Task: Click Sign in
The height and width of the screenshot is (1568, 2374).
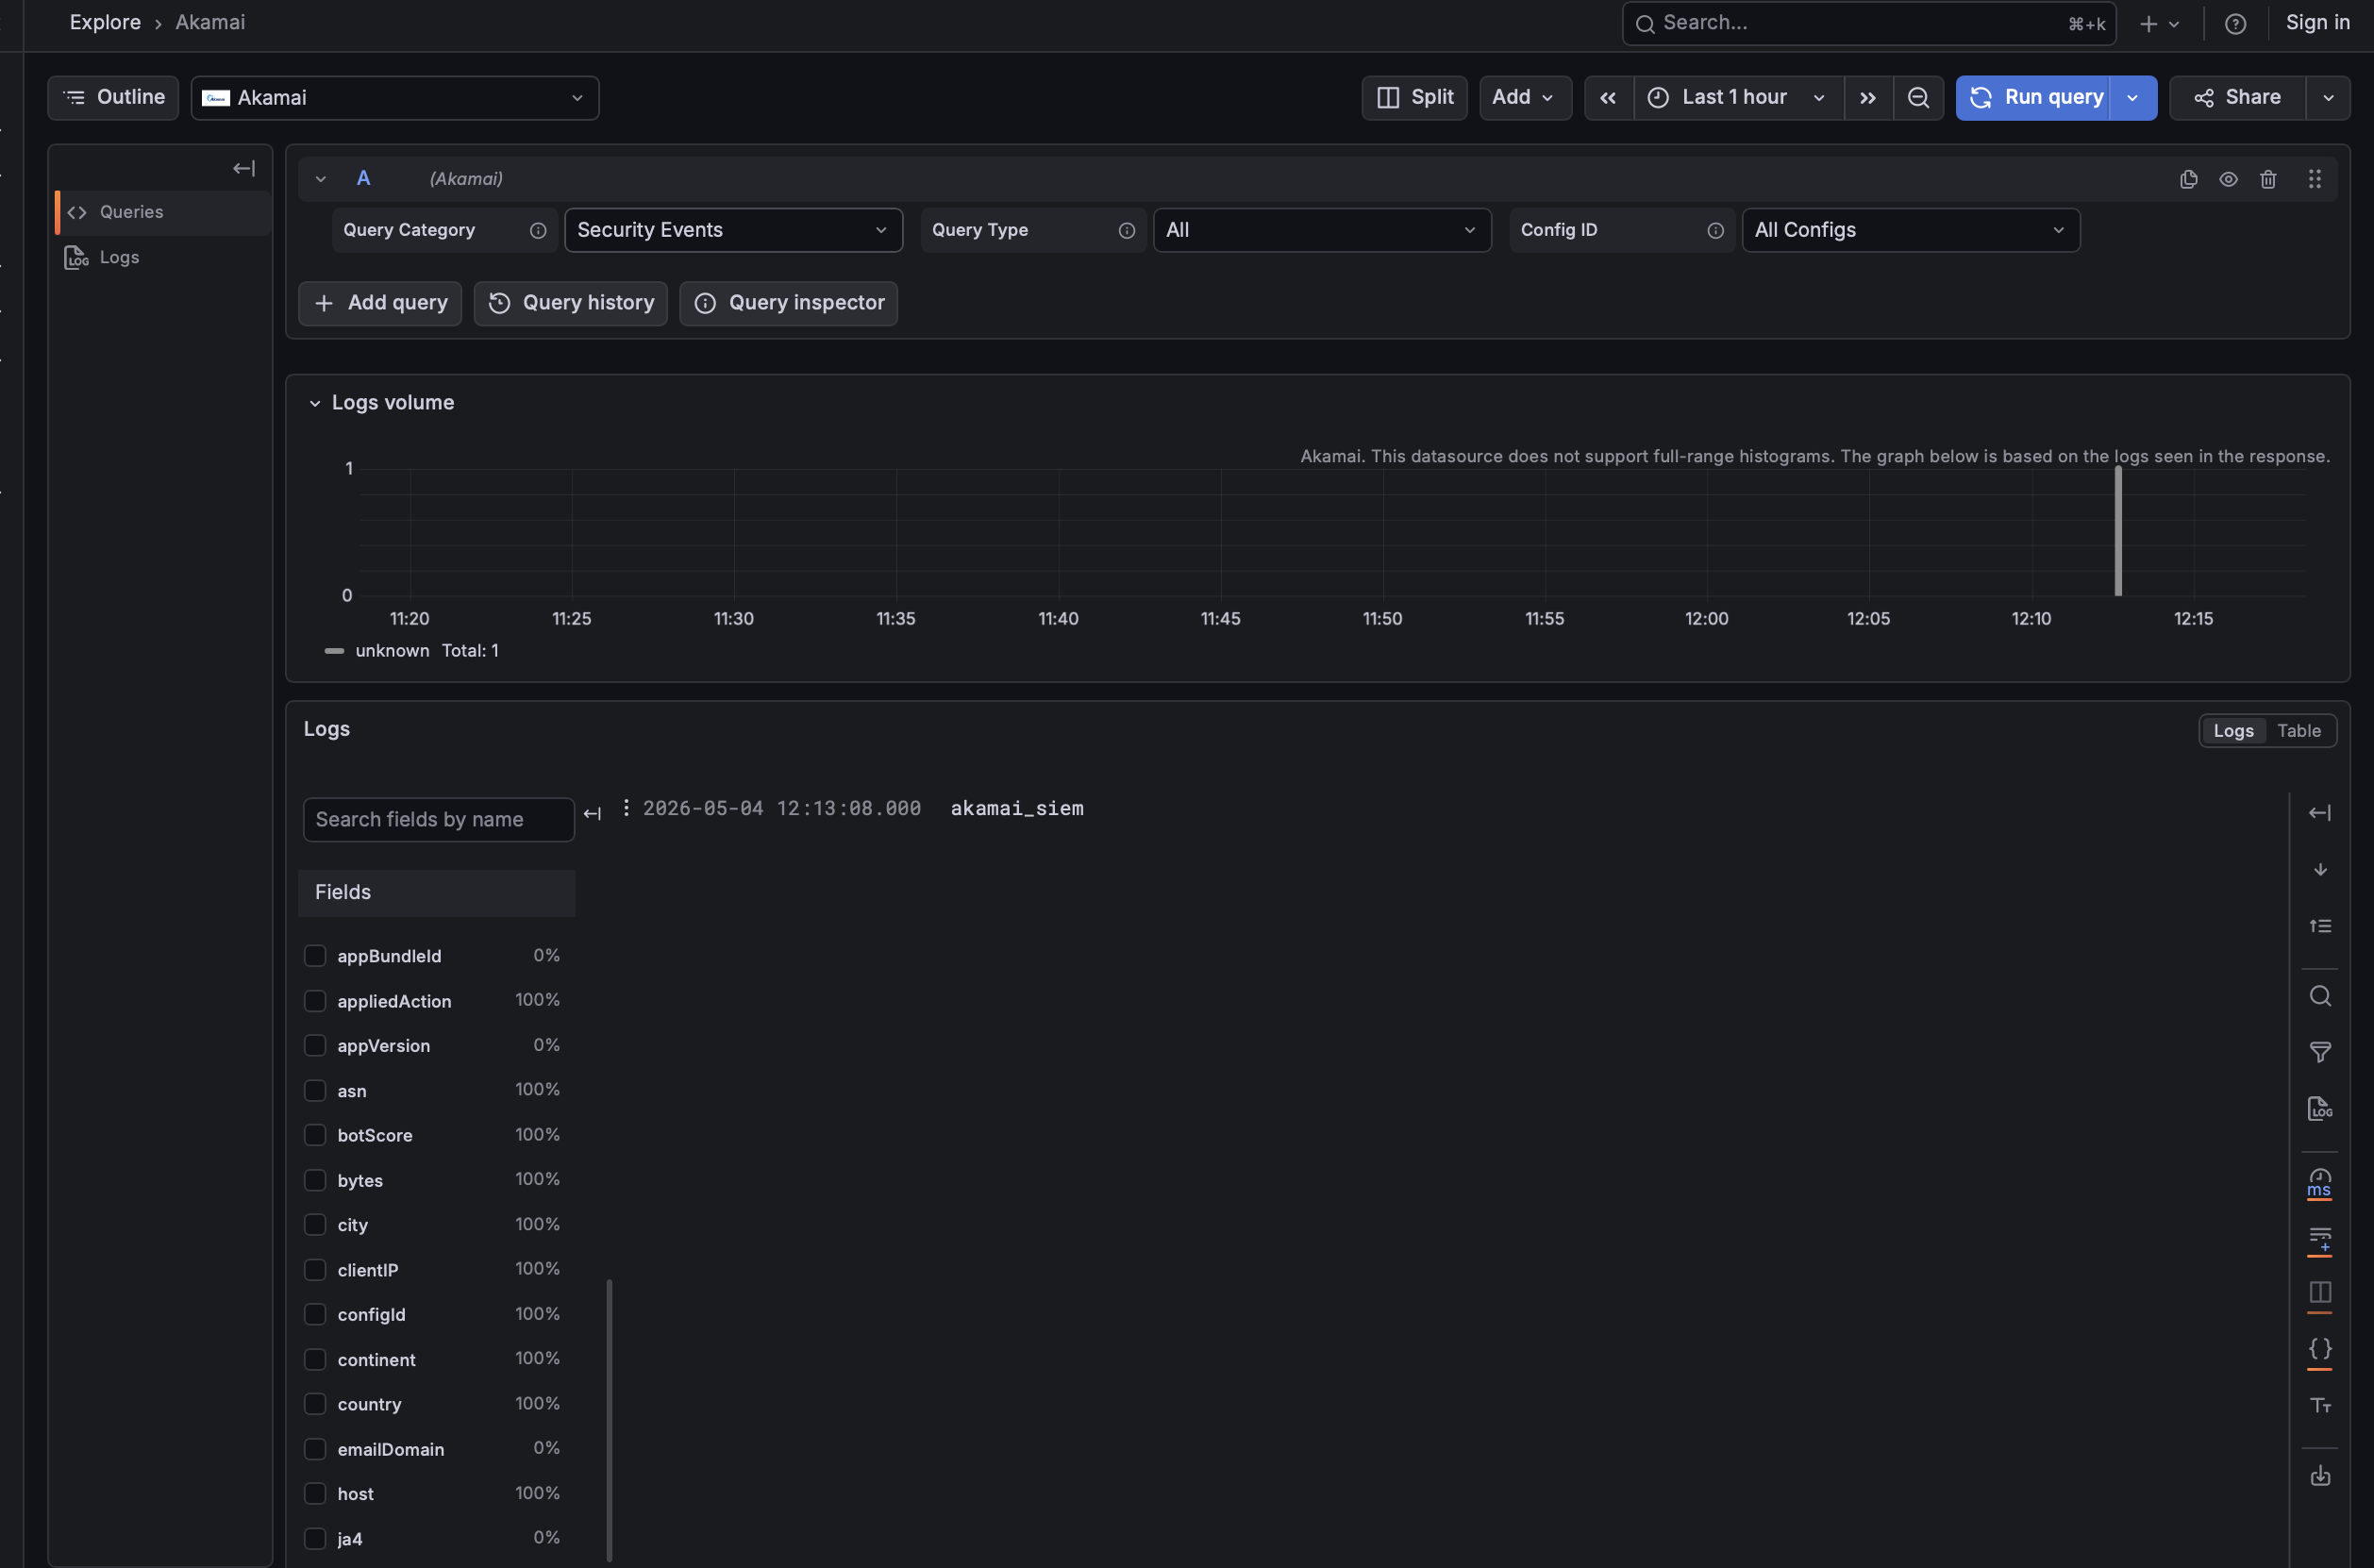Action: [x=2317, y=23]
